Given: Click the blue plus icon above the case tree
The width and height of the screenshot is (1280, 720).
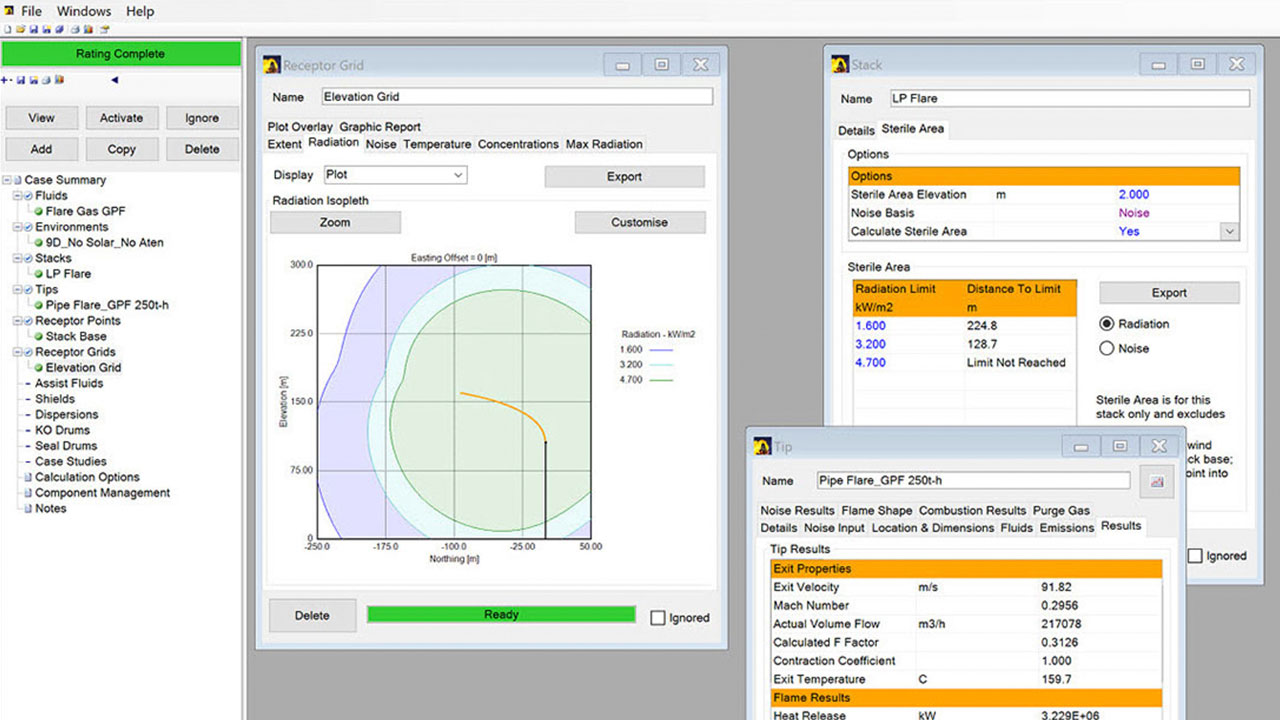Looking at the screenshot, I should (x=6, y=80).
